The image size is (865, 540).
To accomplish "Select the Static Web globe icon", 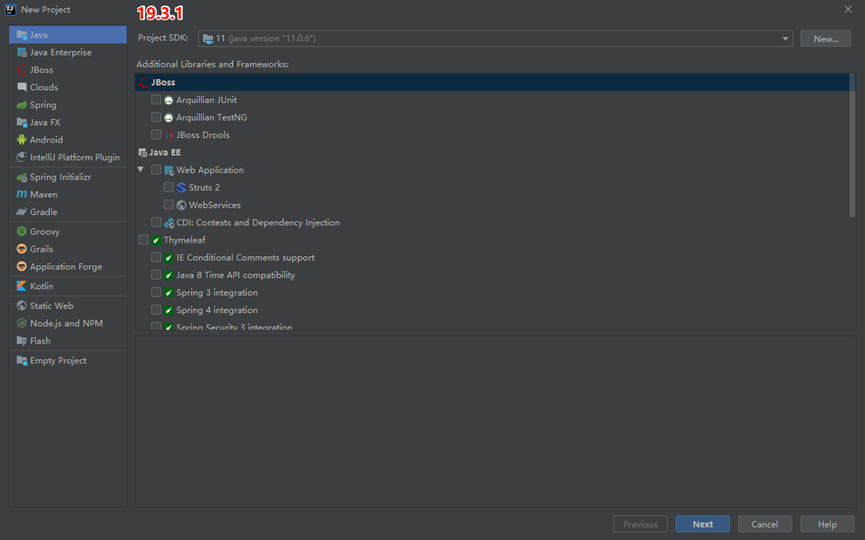I will (22, 306).
